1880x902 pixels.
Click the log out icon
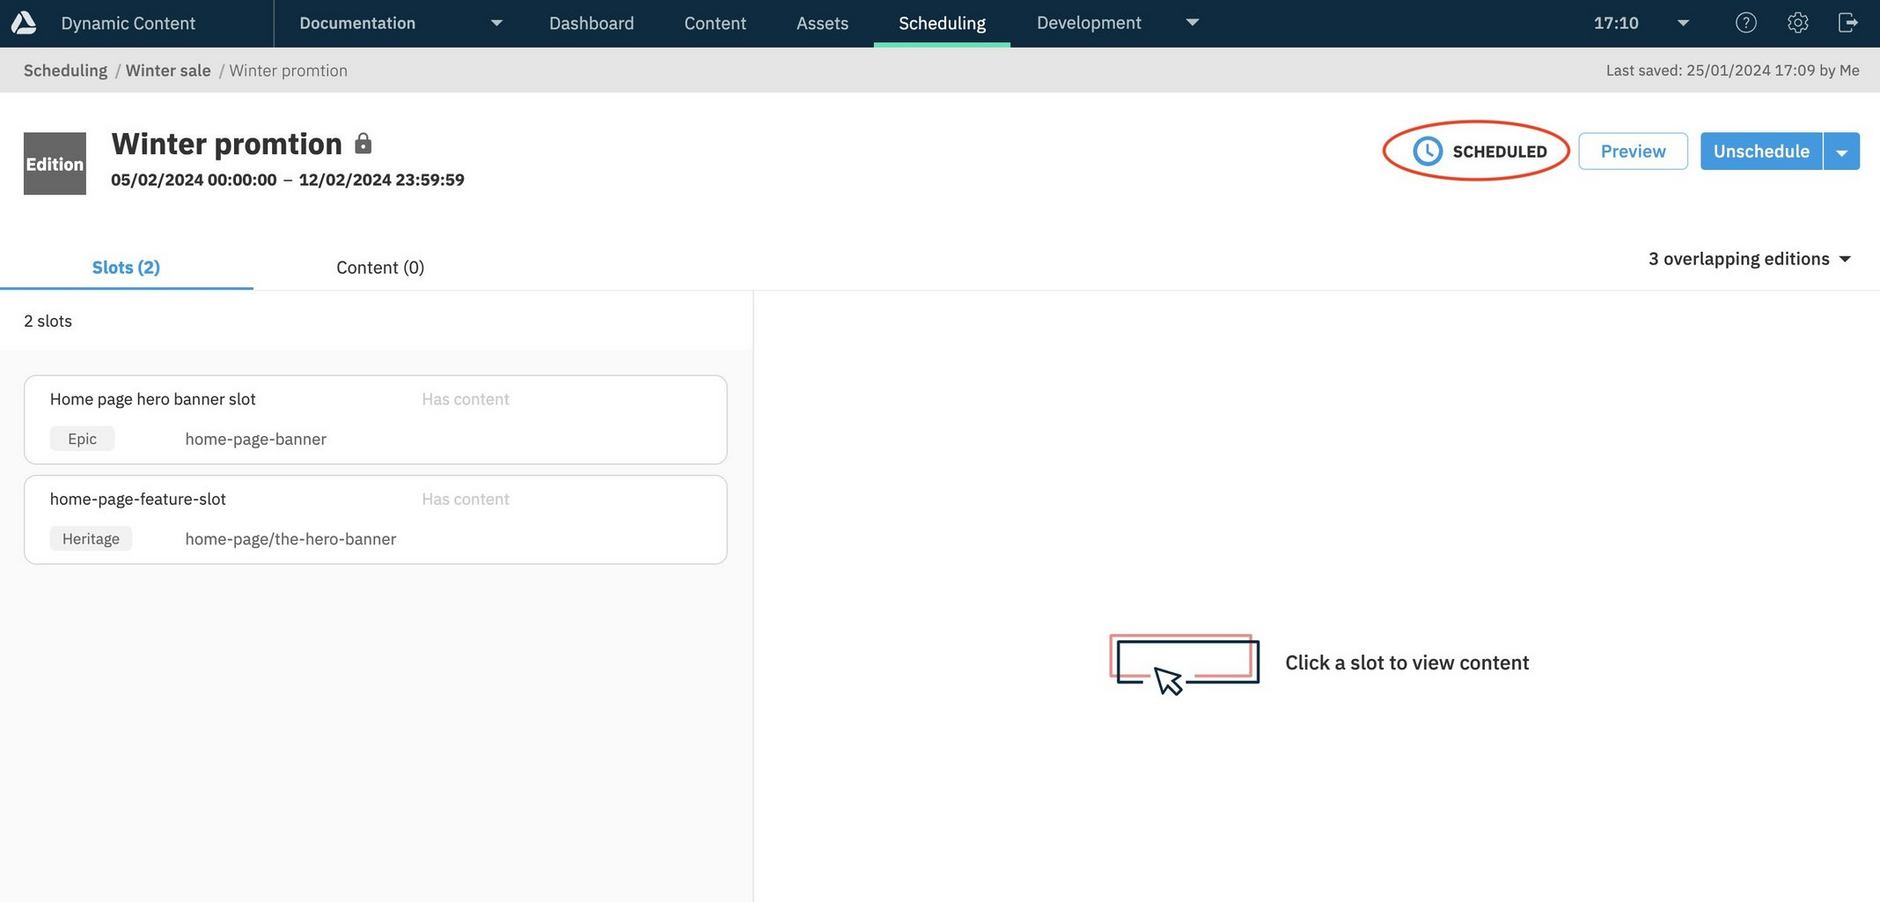(x=1848, y=22)
